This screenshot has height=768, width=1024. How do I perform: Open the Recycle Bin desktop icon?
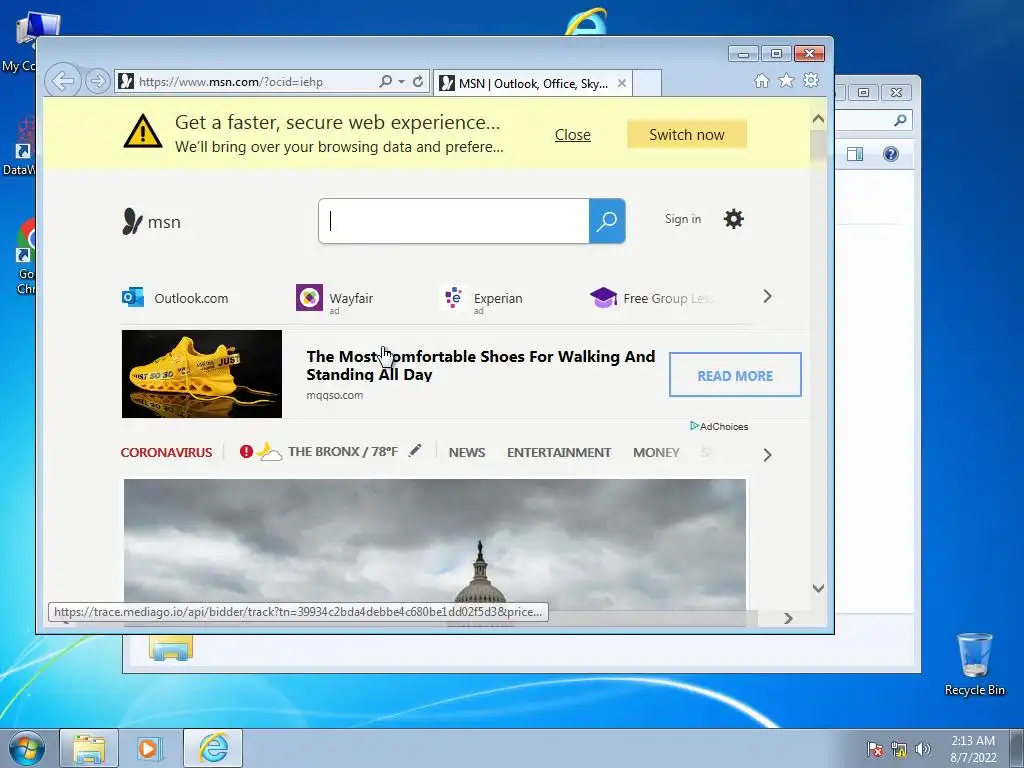(x=974, y=664)
